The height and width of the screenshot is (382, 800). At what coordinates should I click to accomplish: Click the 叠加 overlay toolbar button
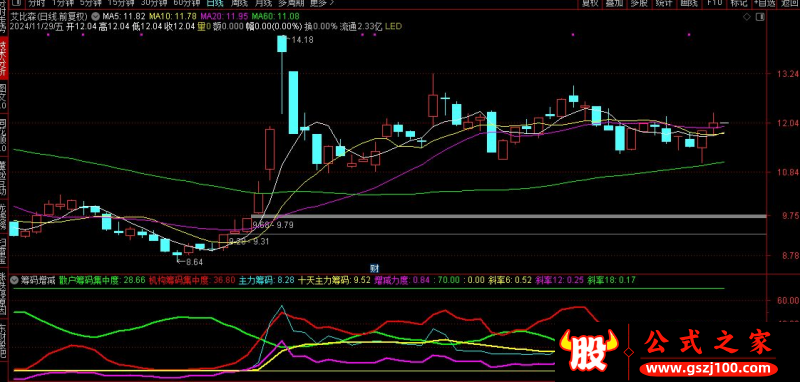pyautogui.click(x=614, y=3)
